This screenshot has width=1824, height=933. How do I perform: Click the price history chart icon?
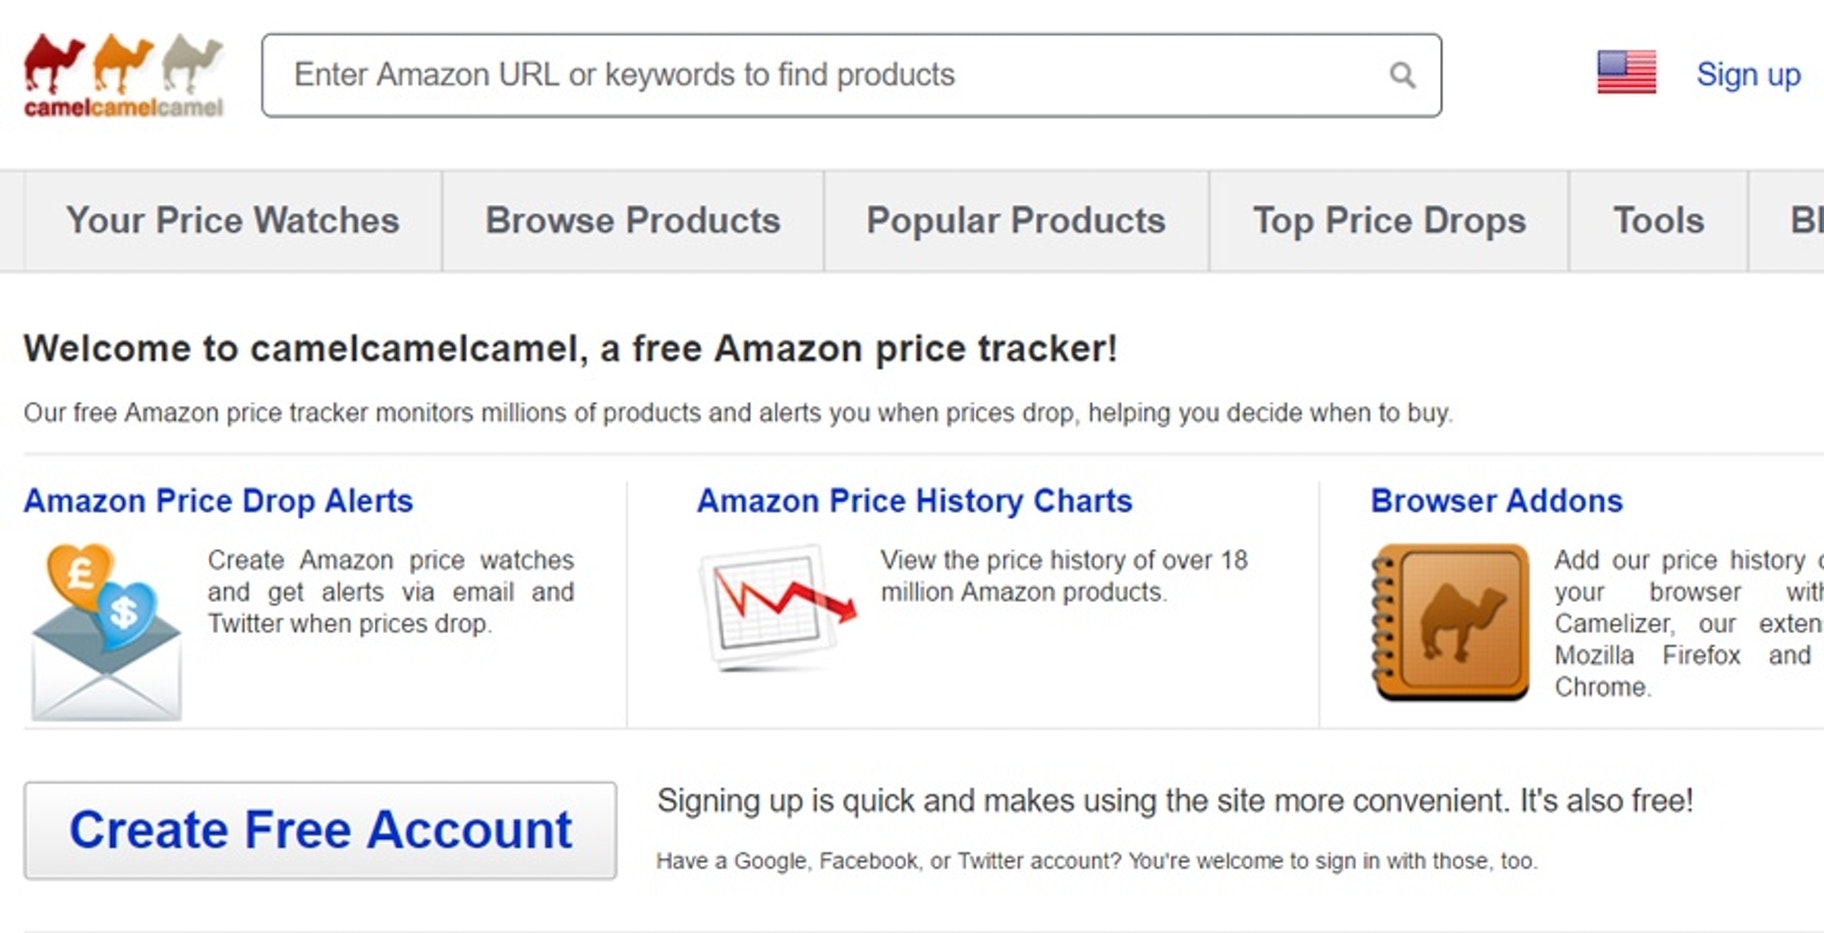[x=777, y=607]
